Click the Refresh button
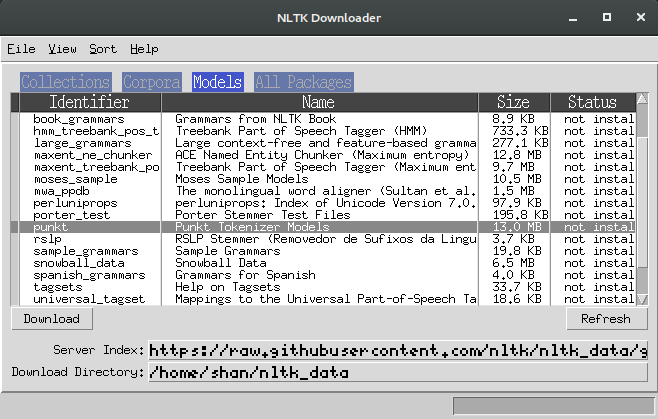This screenshot has height=419, width=658. tap(606, 319)
